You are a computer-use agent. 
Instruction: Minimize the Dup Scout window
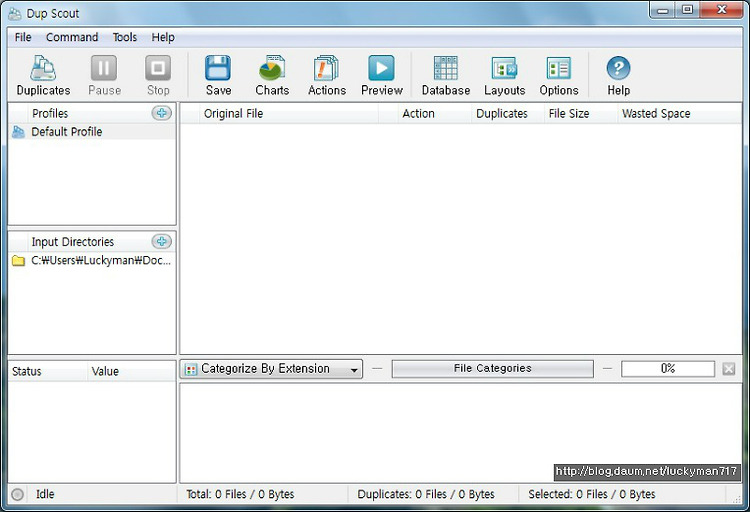662,10
